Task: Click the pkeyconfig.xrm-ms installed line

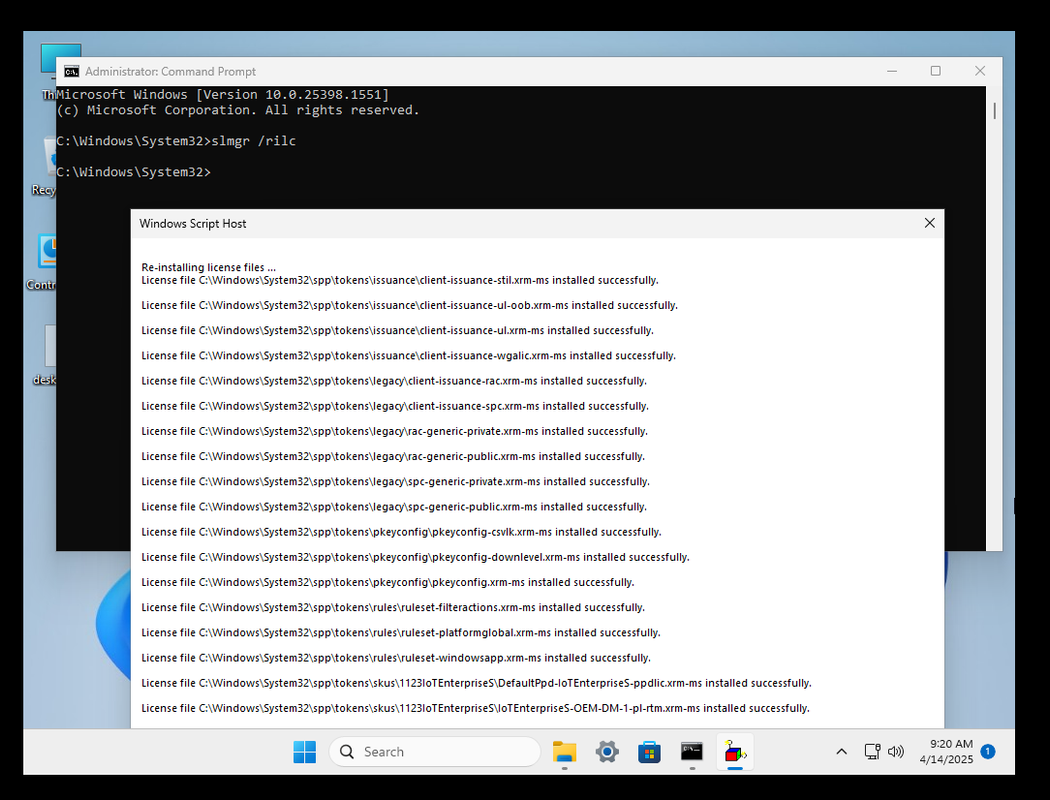Action: (388, 582)
